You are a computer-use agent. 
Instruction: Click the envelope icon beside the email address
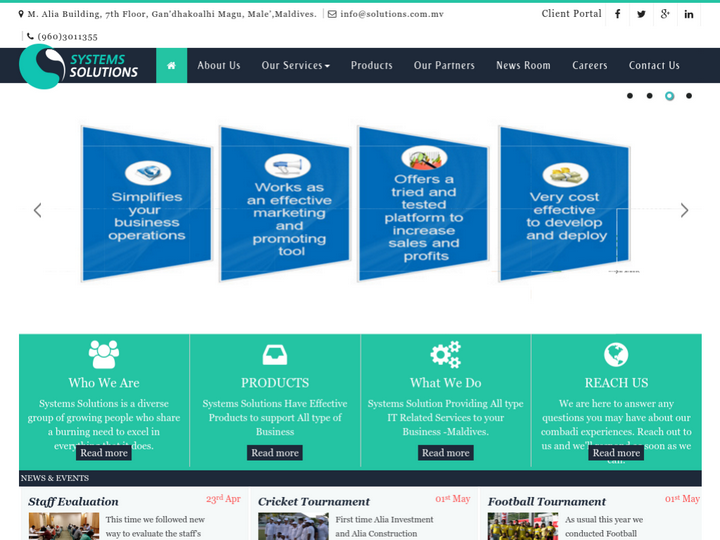click(x=332, y=14)
